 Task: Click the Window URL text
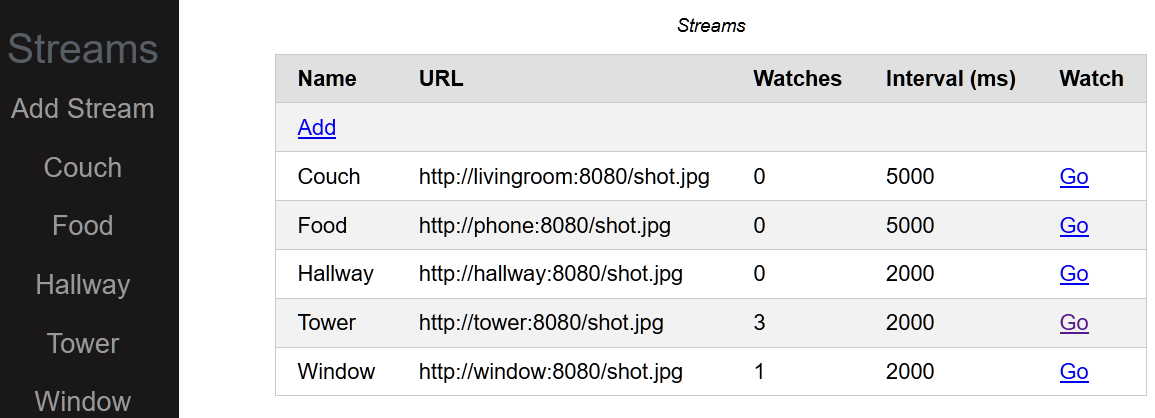pyautogui.click(x=551, y=372)
